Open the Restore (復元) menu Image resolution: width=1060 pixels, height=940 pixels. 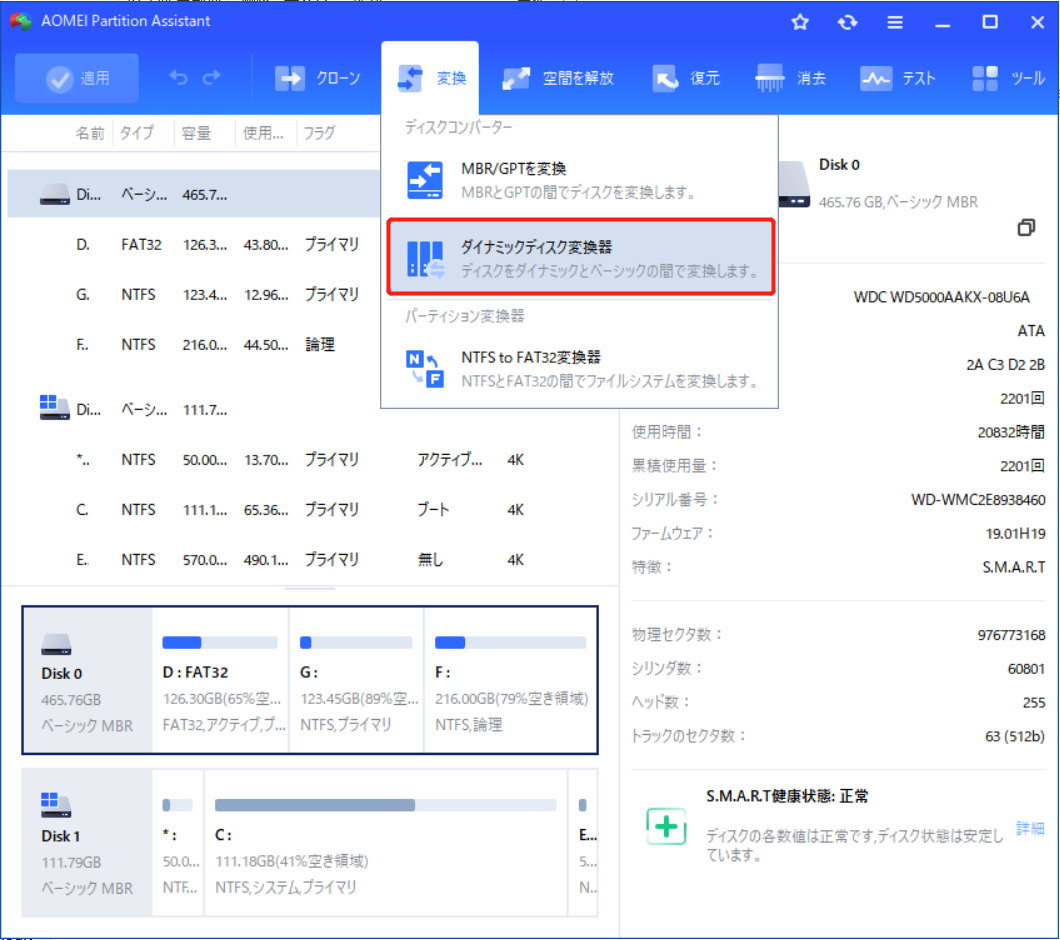pyautogui.click(x=685, y=78)
